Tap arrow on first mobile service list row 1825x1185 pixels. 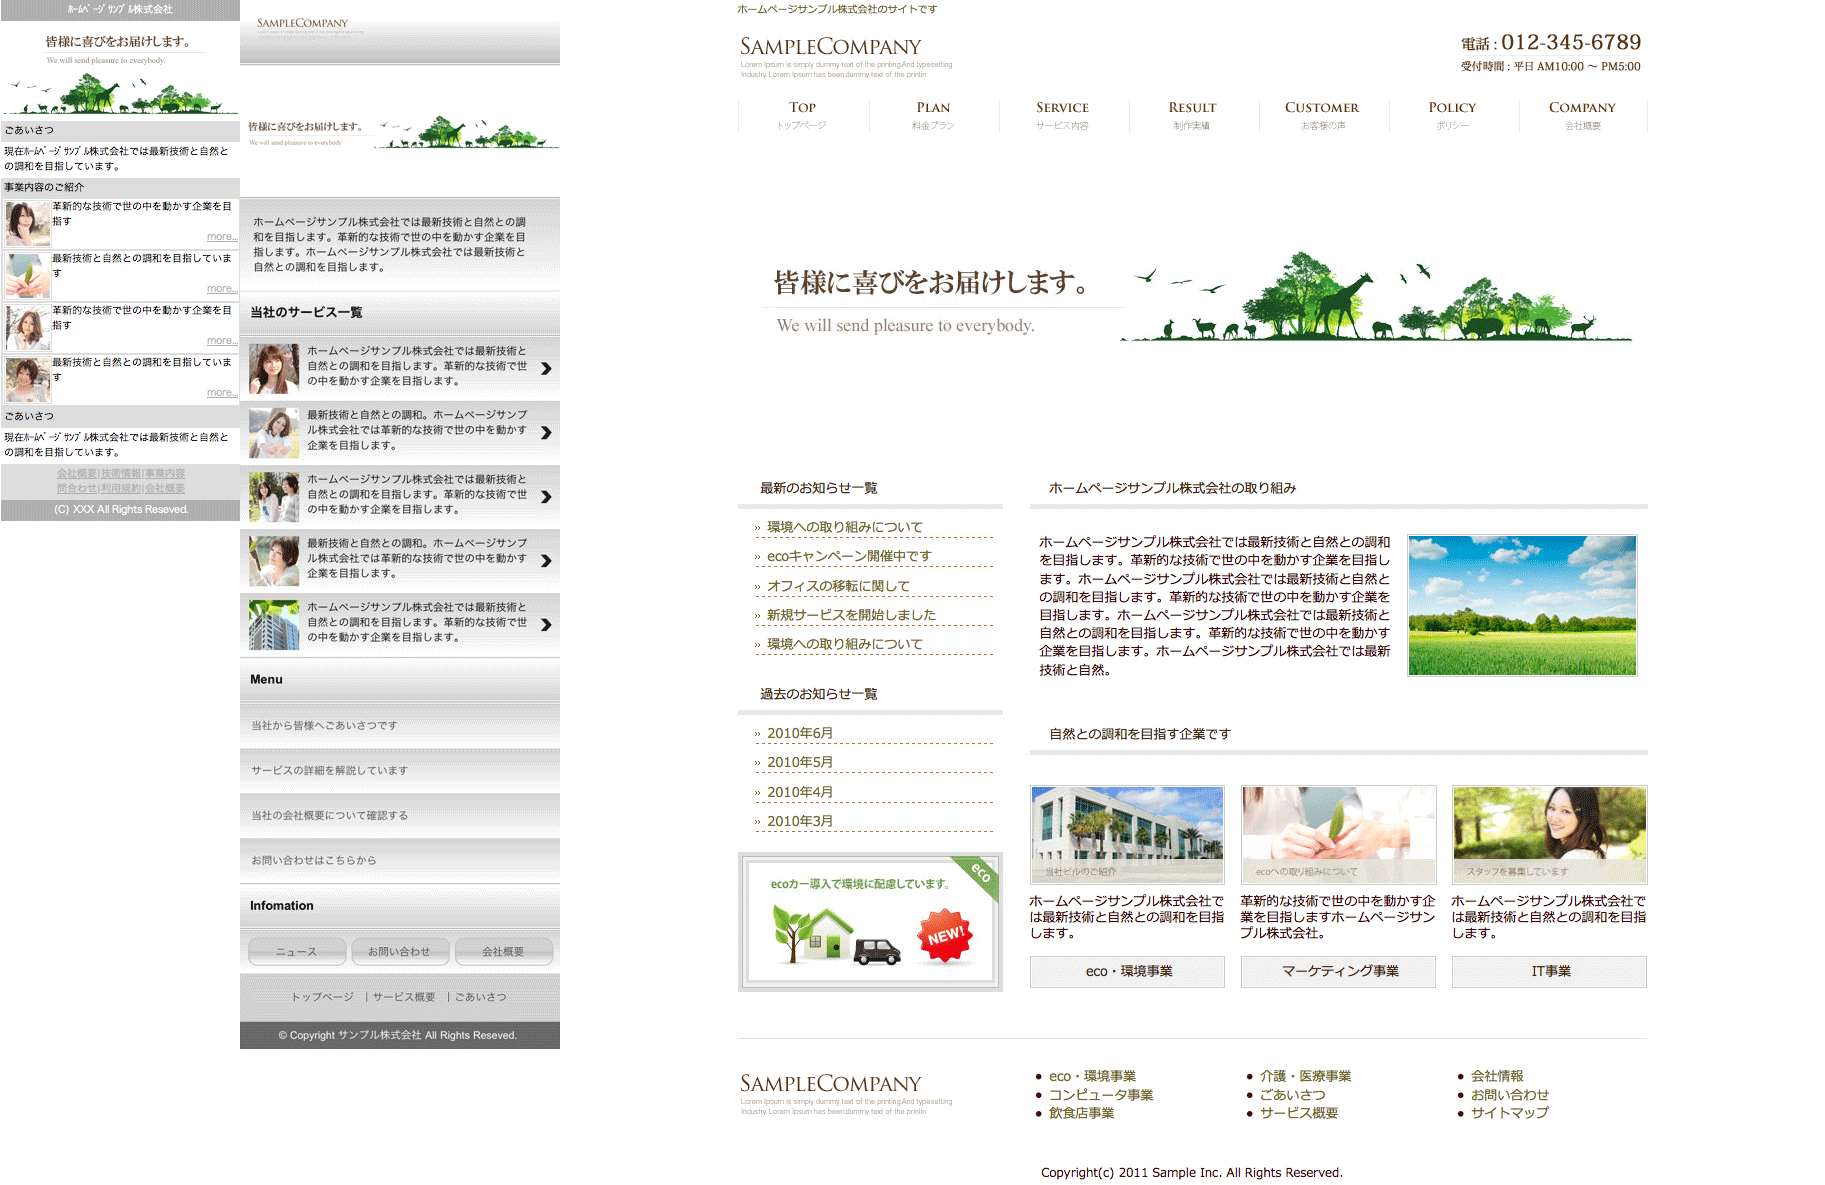546,368
